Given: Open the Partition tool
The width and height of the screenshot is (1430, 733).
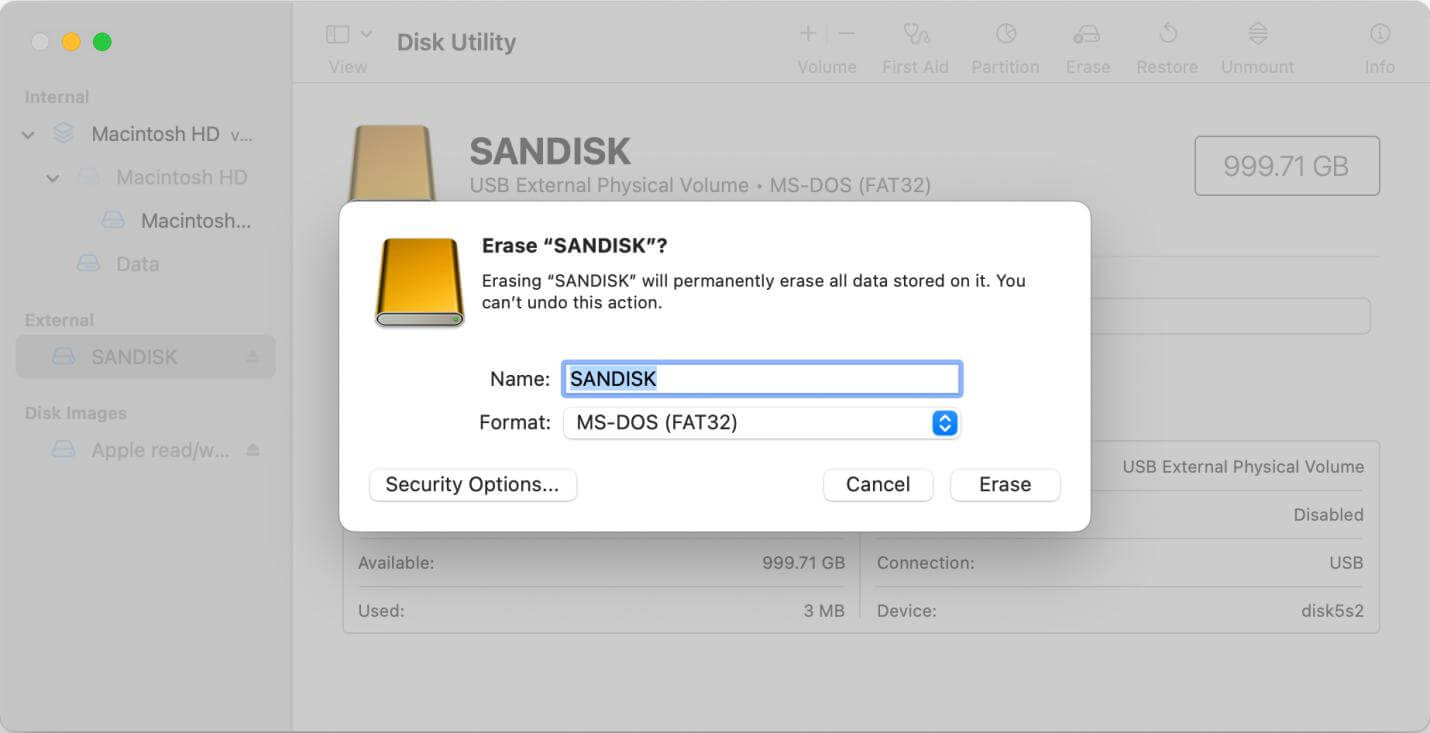Looking at the screenshot, I should [1005, 45].
